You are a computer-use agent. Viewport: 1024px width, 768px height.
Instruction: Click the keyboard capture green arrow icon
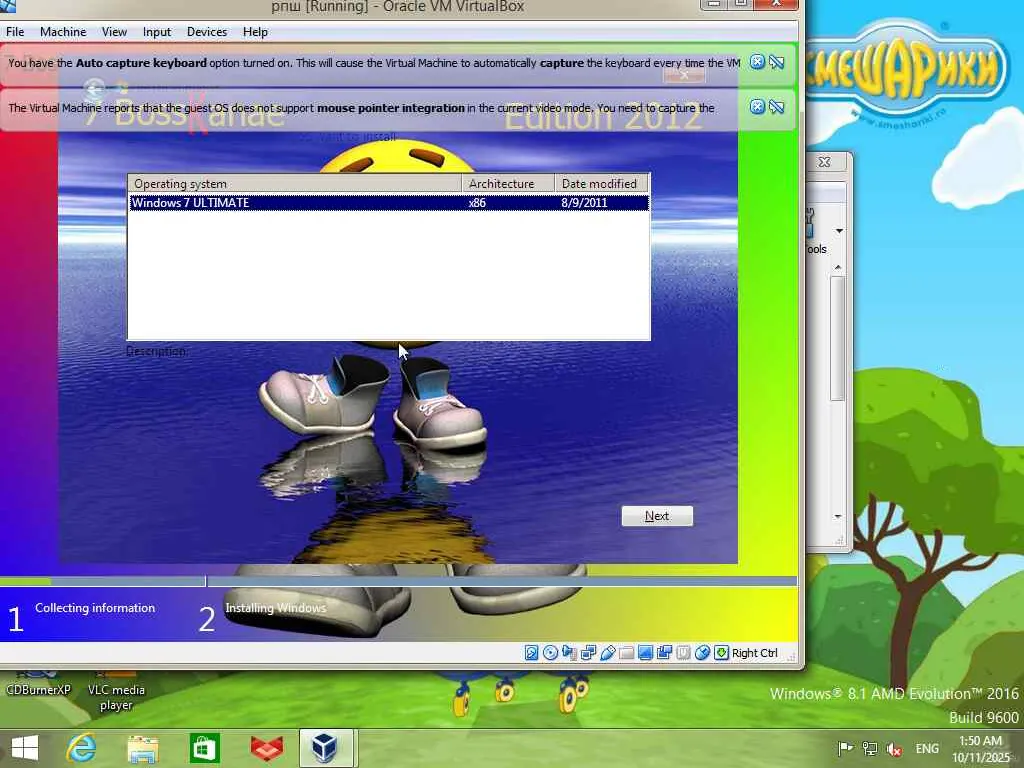(721, 652)
